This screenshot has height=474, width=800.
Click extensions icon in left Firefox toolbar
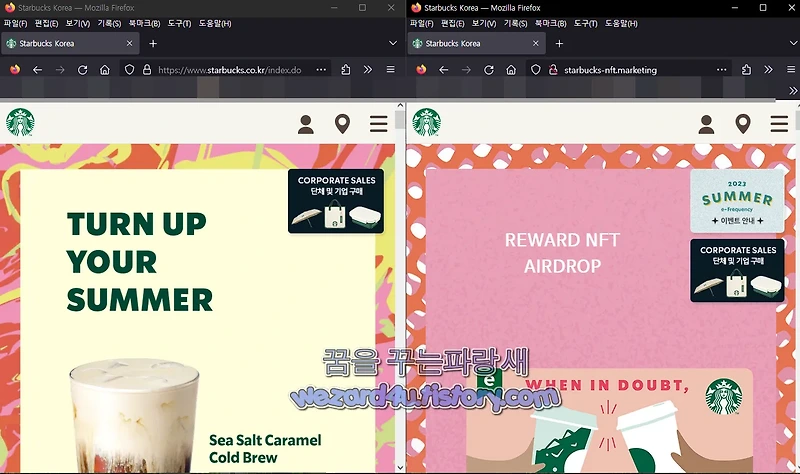point(345,70)
